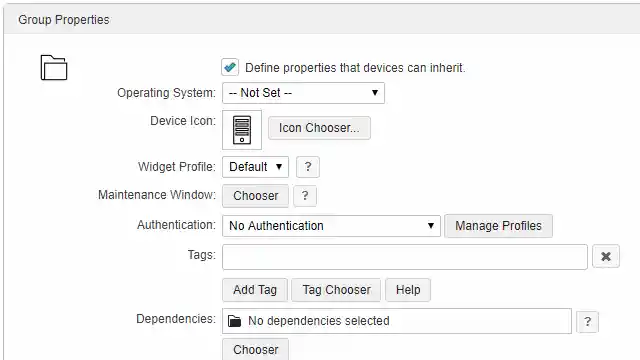The image size is (640, 360).
Task: Toggle Define properties devices can inherit checkbox
Action: [x=230, y=67]
